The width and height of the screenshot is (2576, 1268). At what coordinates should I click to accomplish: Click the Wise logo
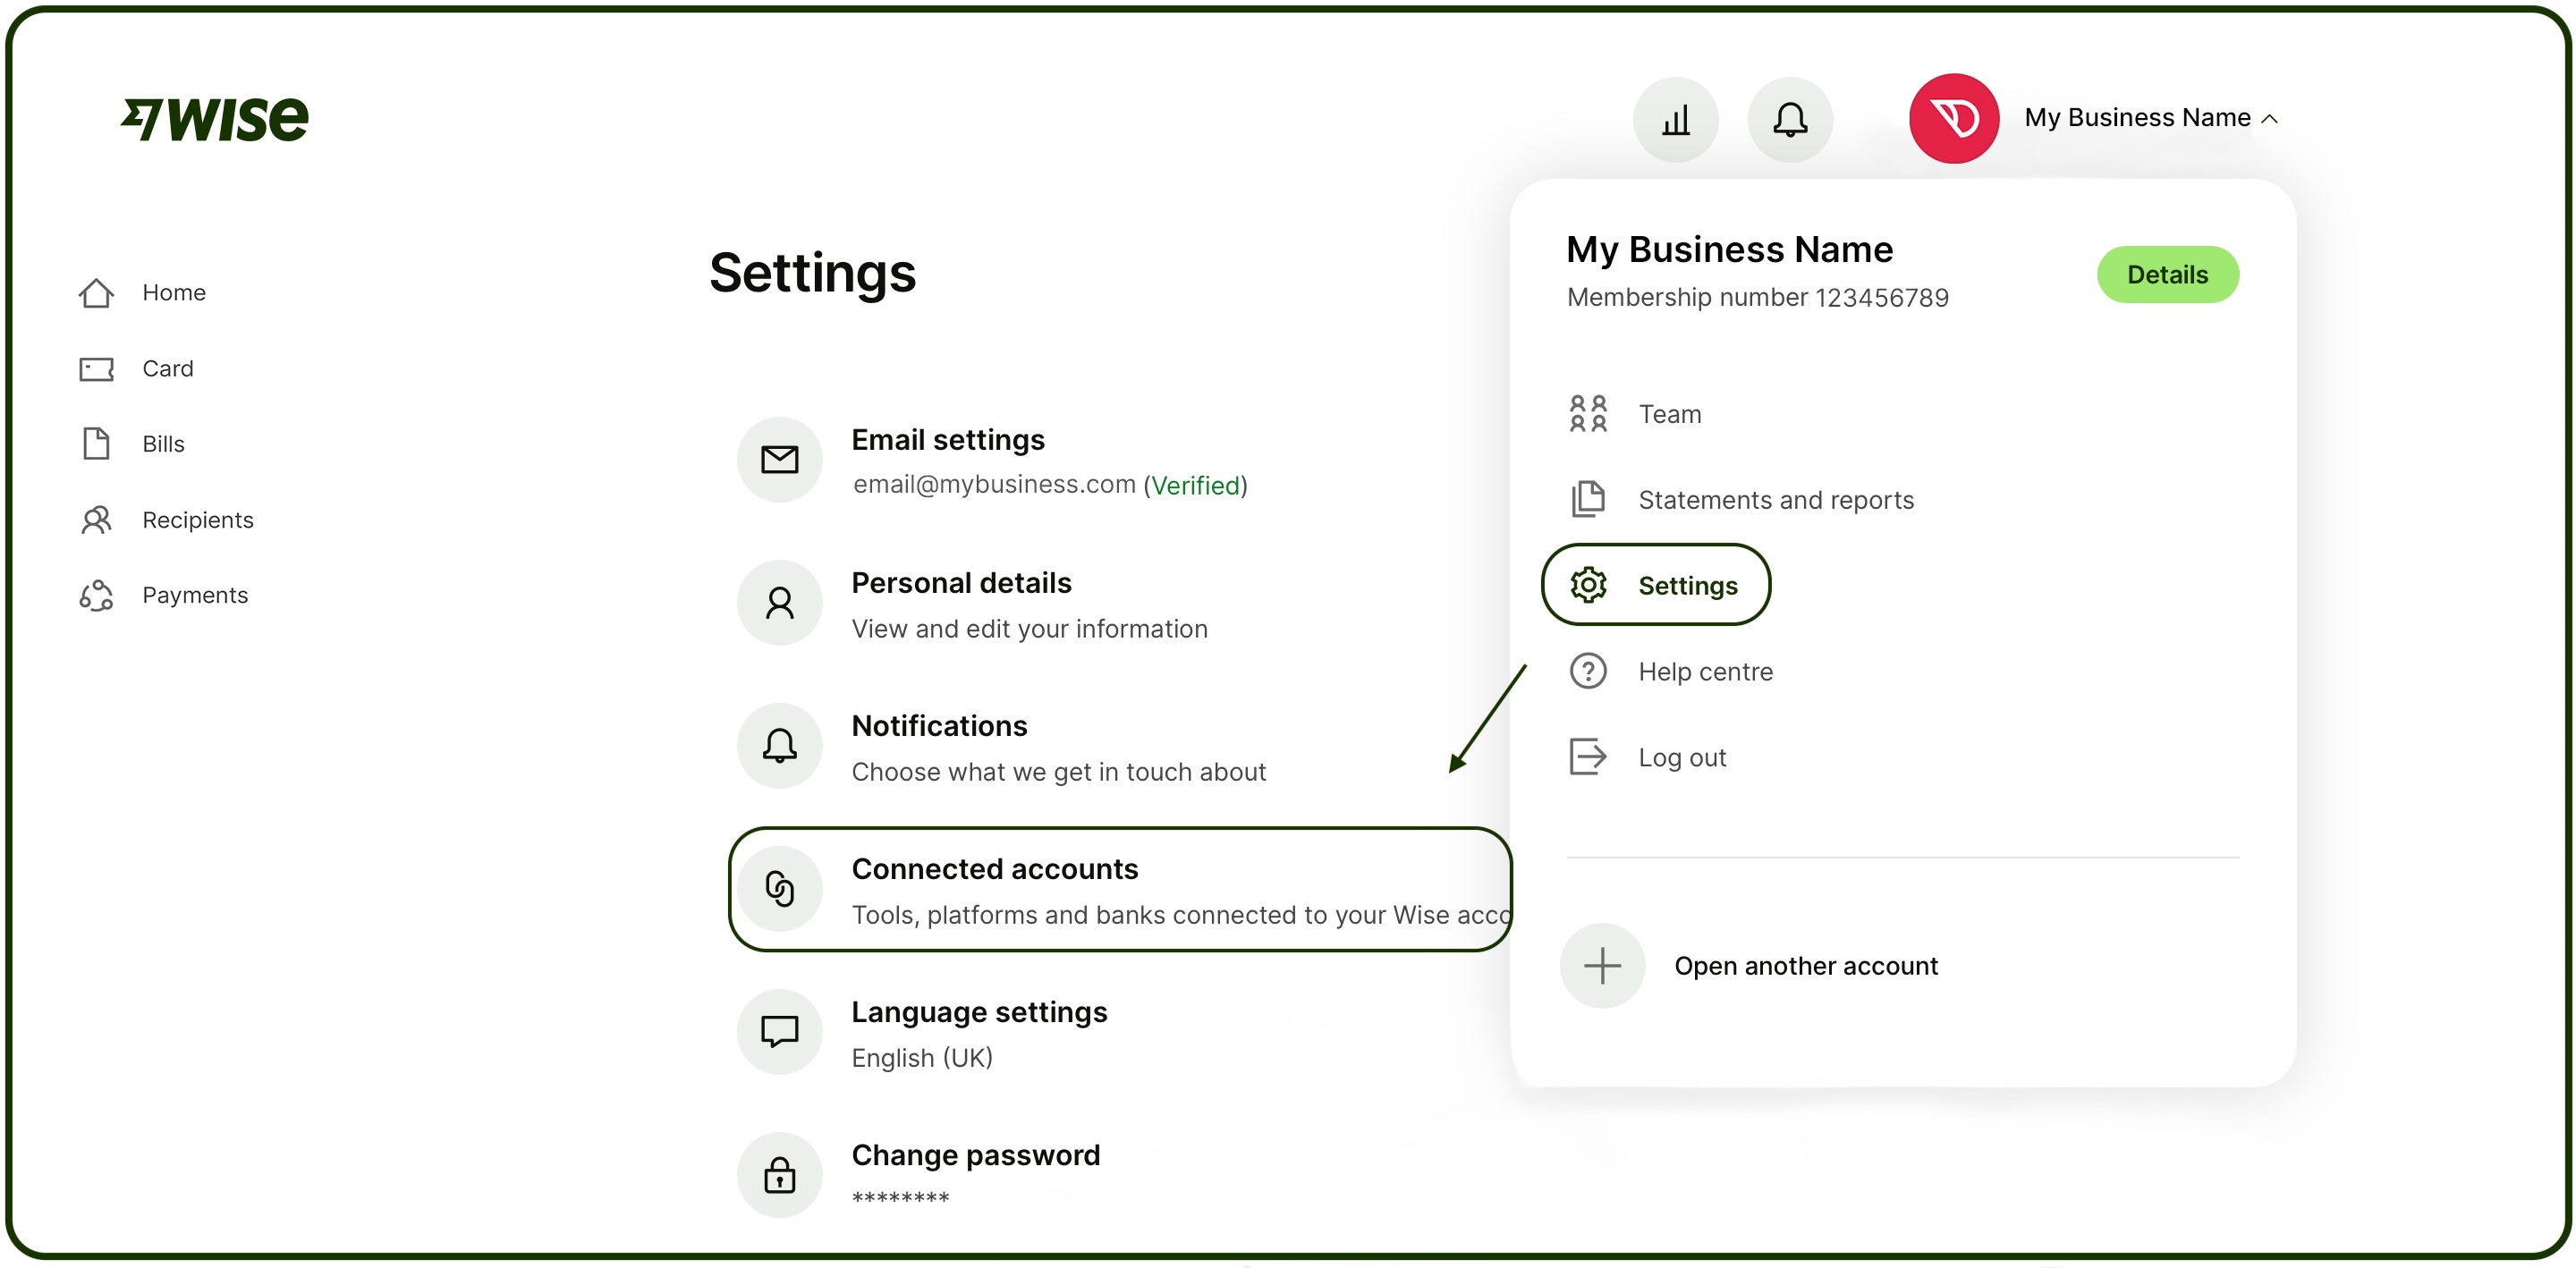pyautogui.click(x=215, y=119)
